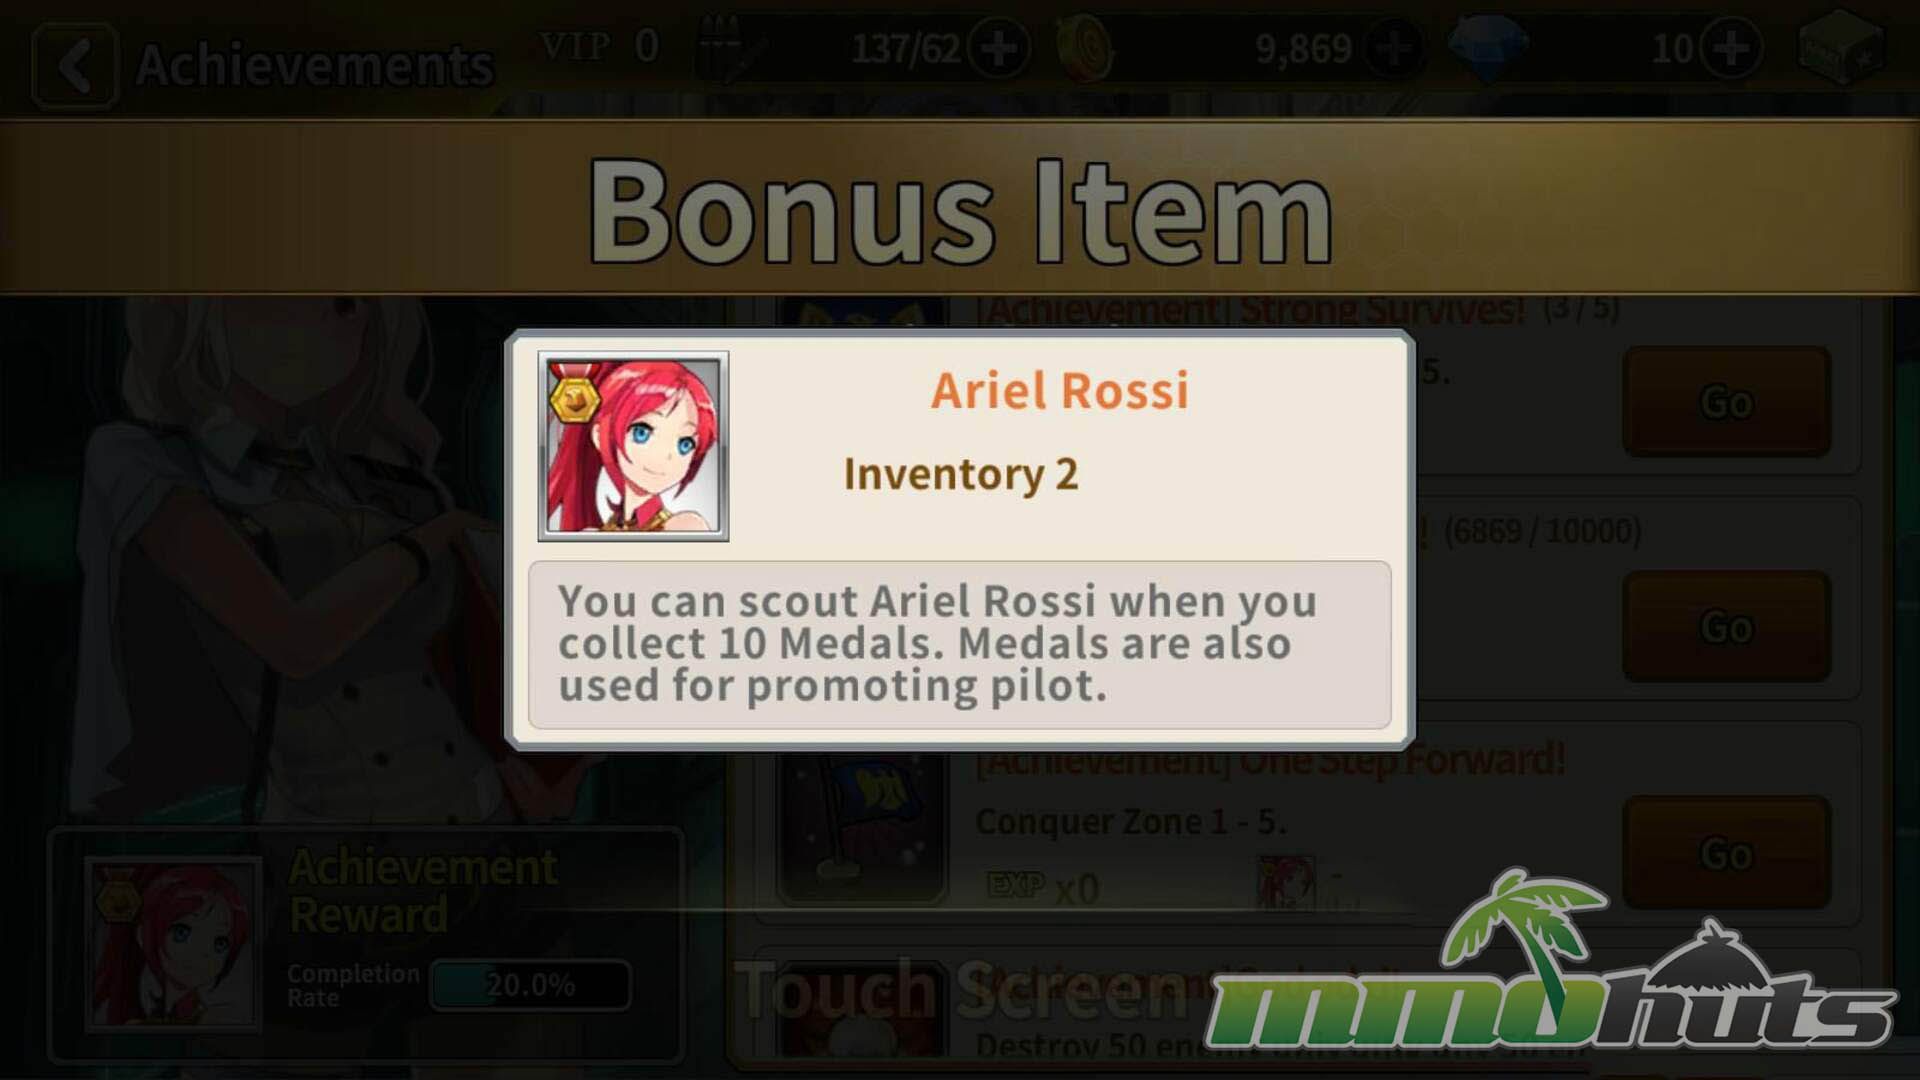Tap the Ariel Rossi name heading
Screen dimensions: 1920x1080
point(1060,390)
